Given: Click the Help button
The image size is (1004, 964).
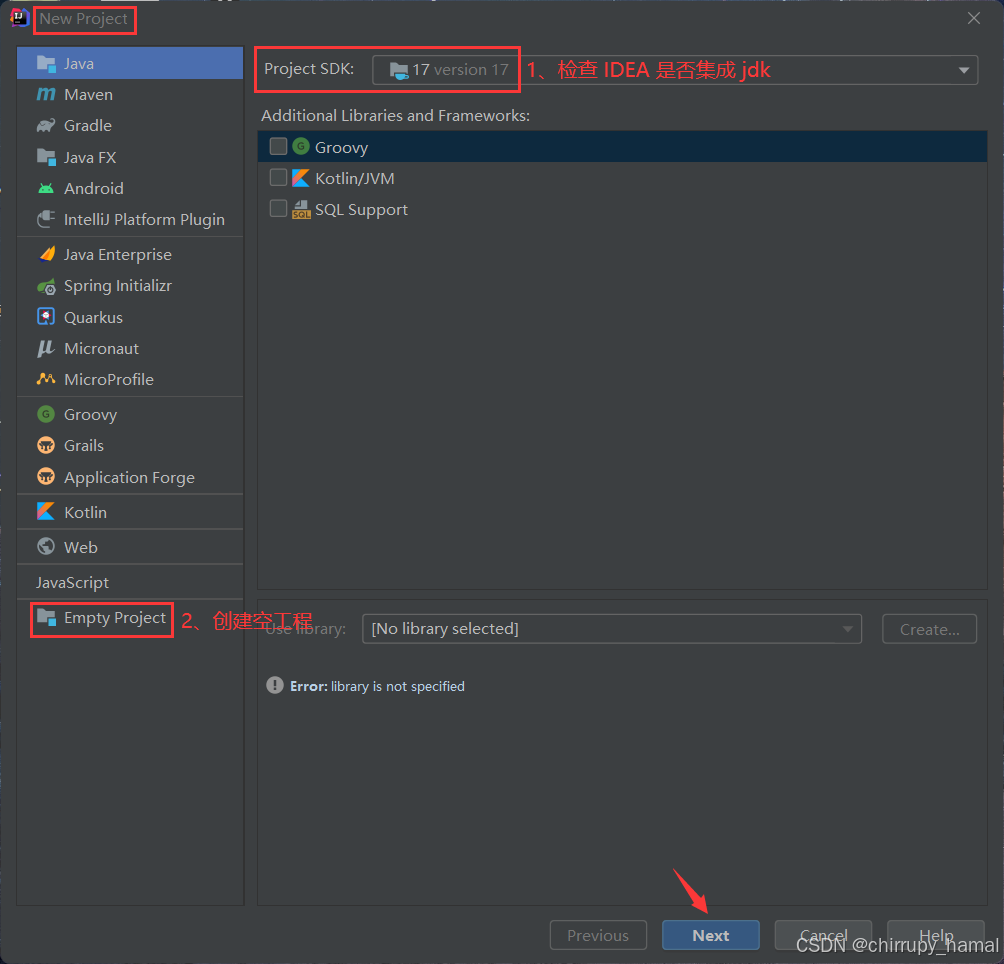Looking at the screenshot, I should pos(936,935).
